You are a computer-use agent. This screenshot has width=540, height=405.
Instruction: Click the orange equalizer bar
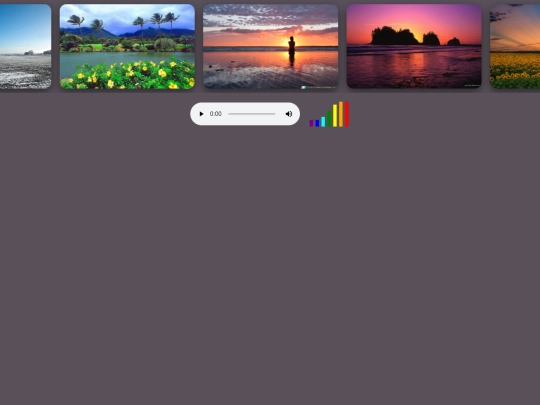(341, 114)
